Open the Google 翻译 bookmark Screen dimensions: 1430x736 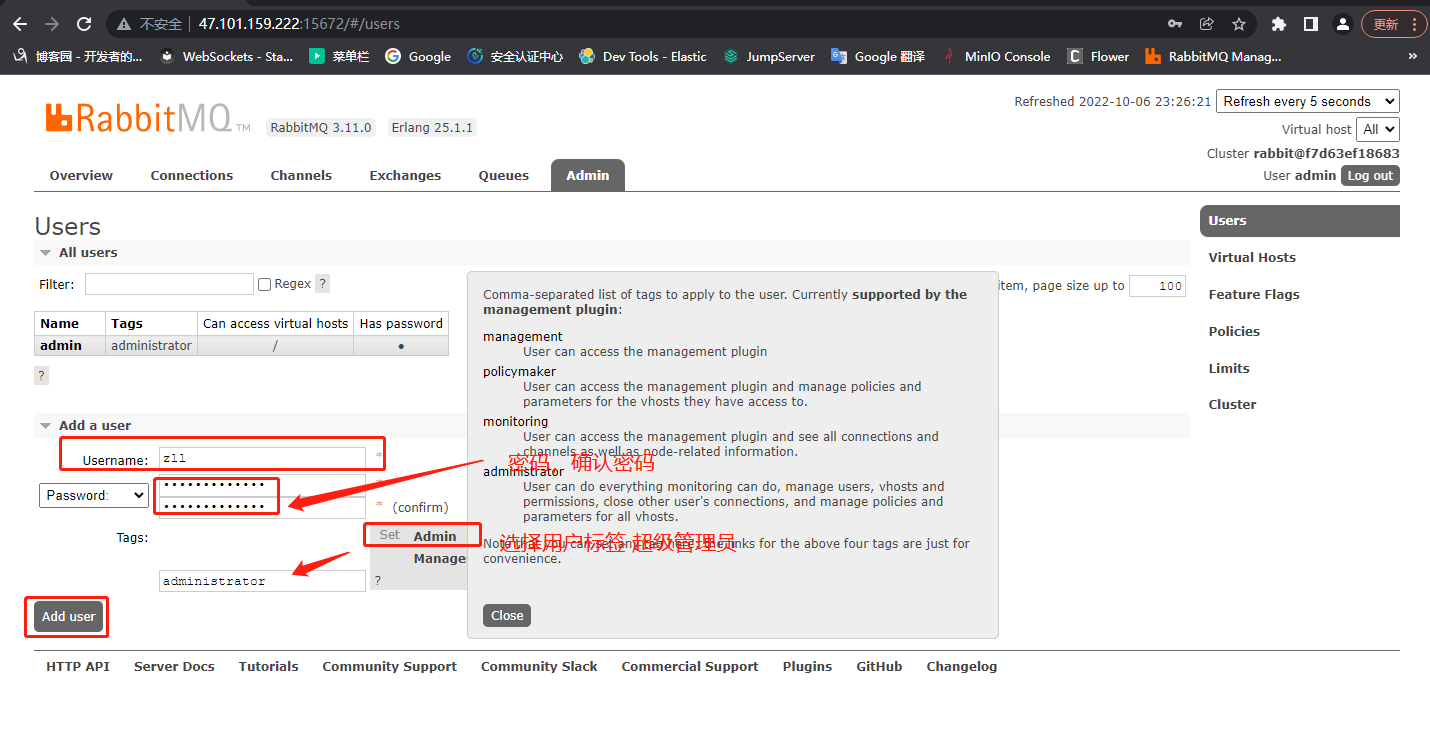click(878, 57)
